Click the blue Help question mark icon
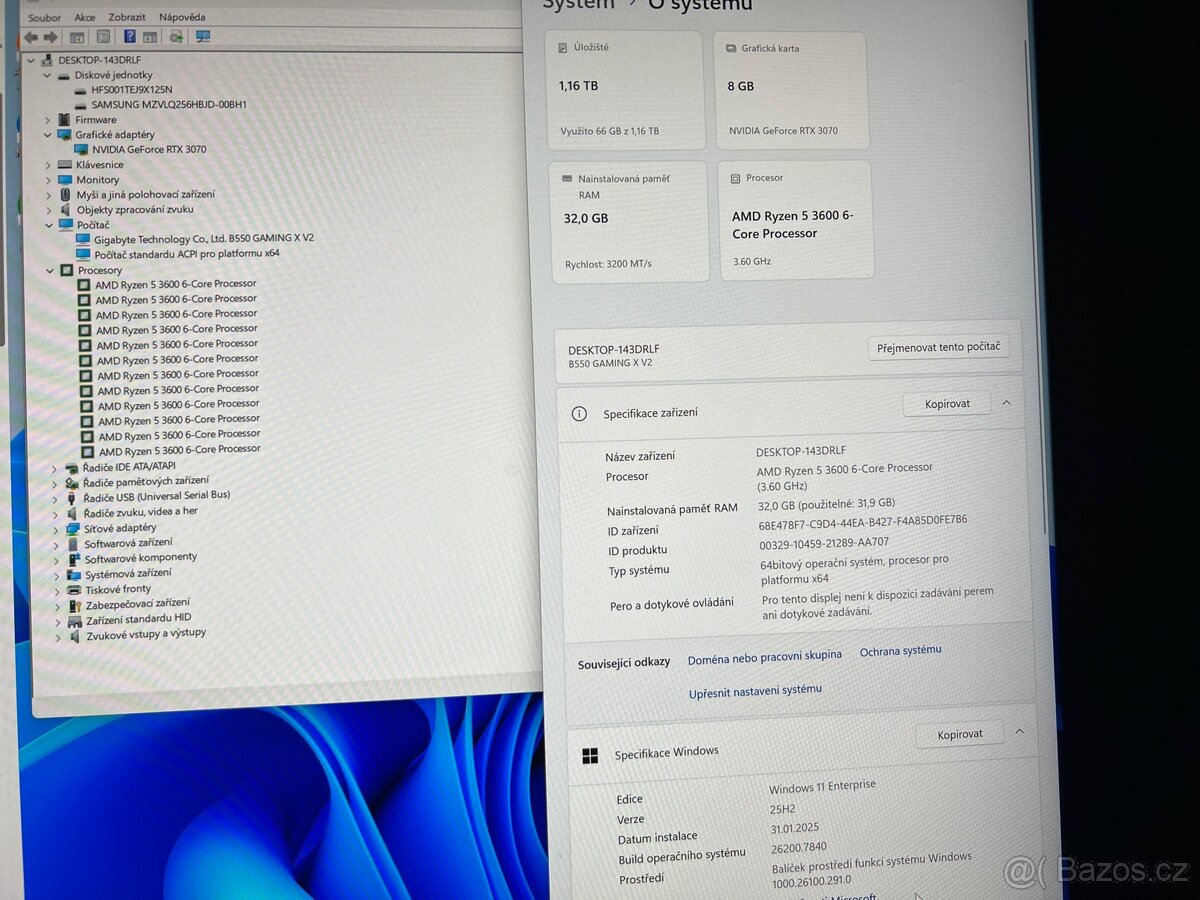Viewport: 1200px width, 900px height. (x=130, y=37)
